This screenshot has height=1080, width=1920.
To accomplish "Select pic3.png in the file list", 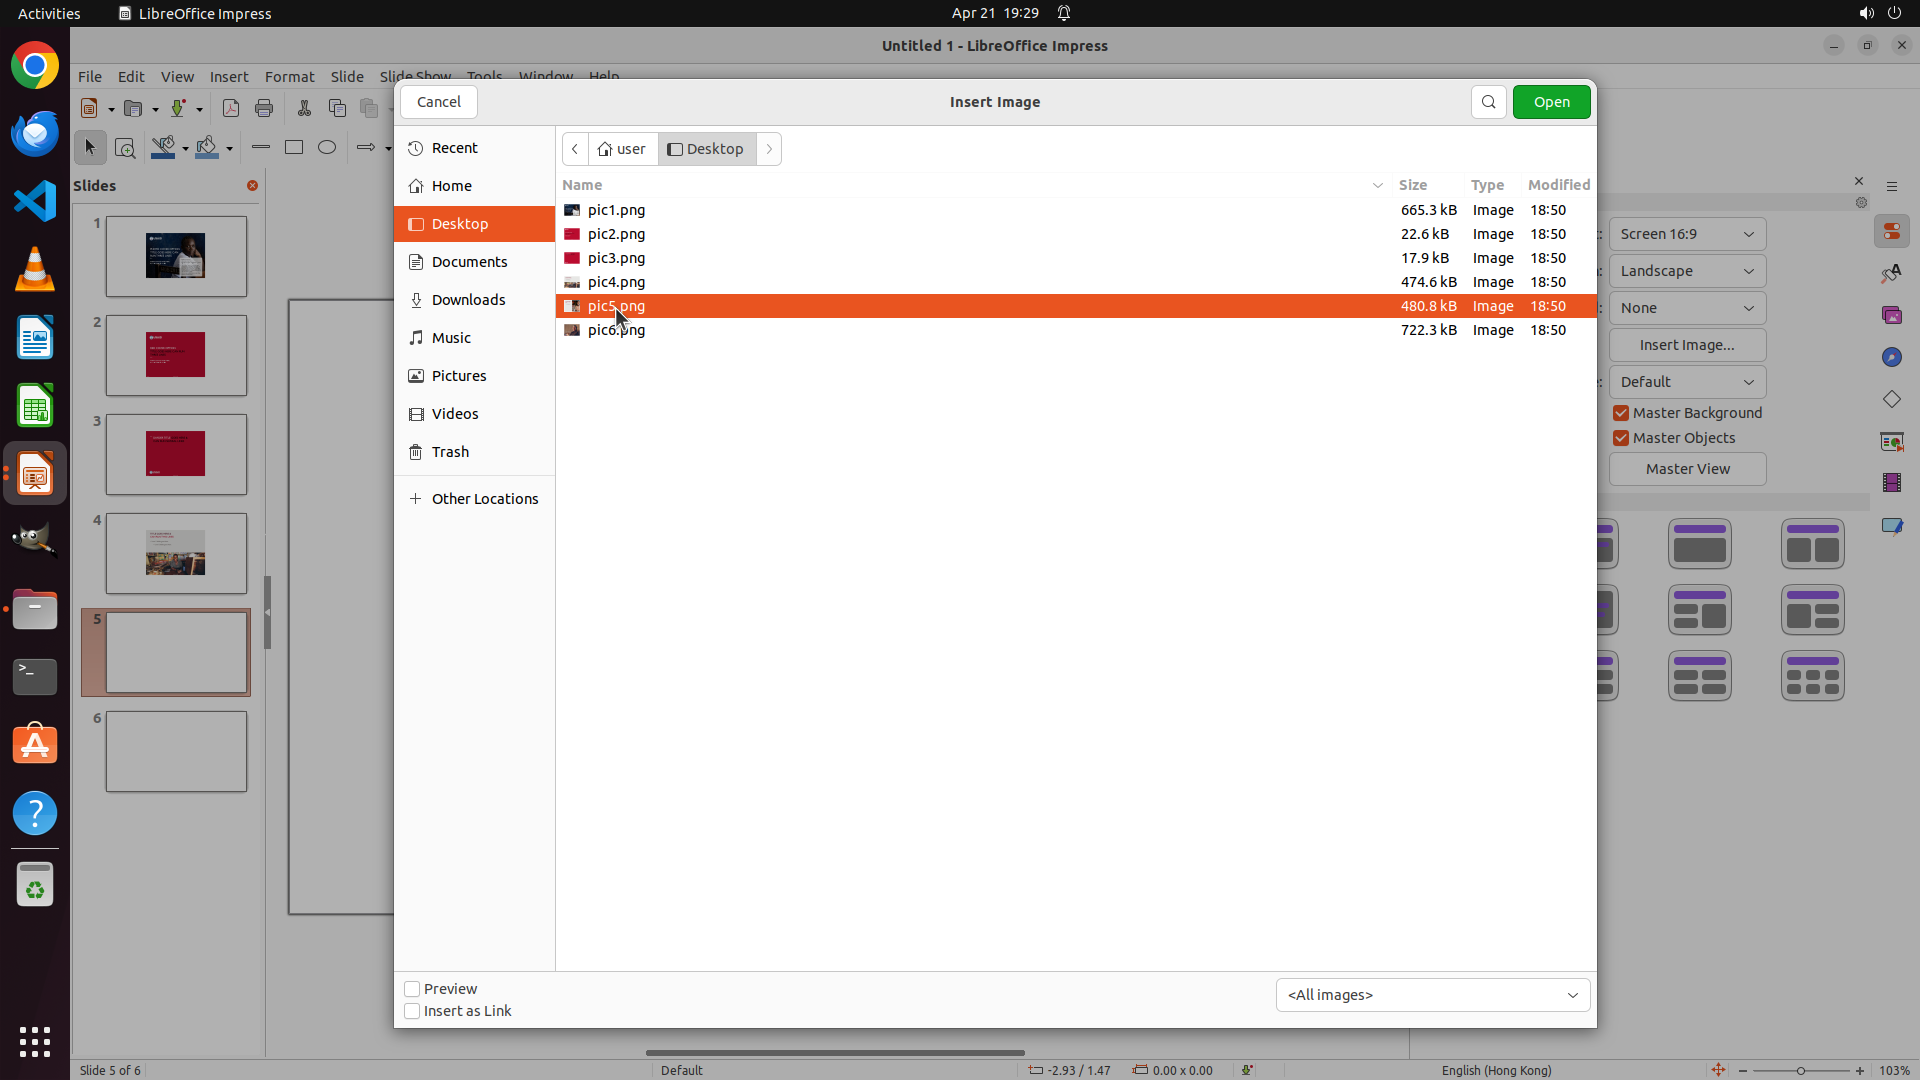I will 616,258.
